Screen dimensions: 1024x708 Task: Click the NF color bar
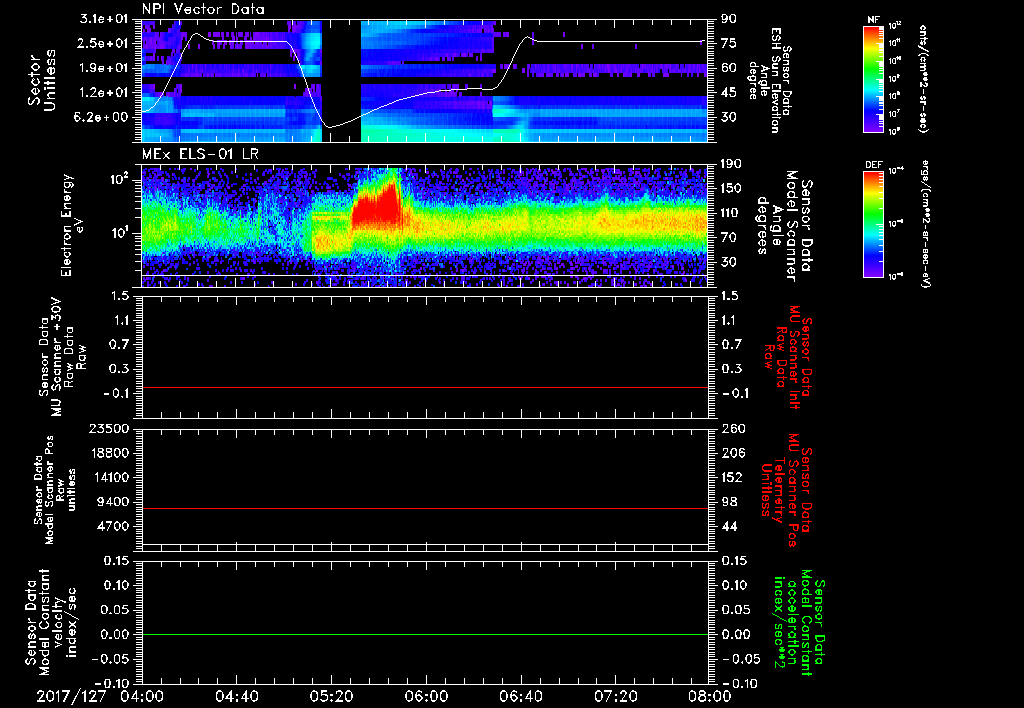coord(873,78)
